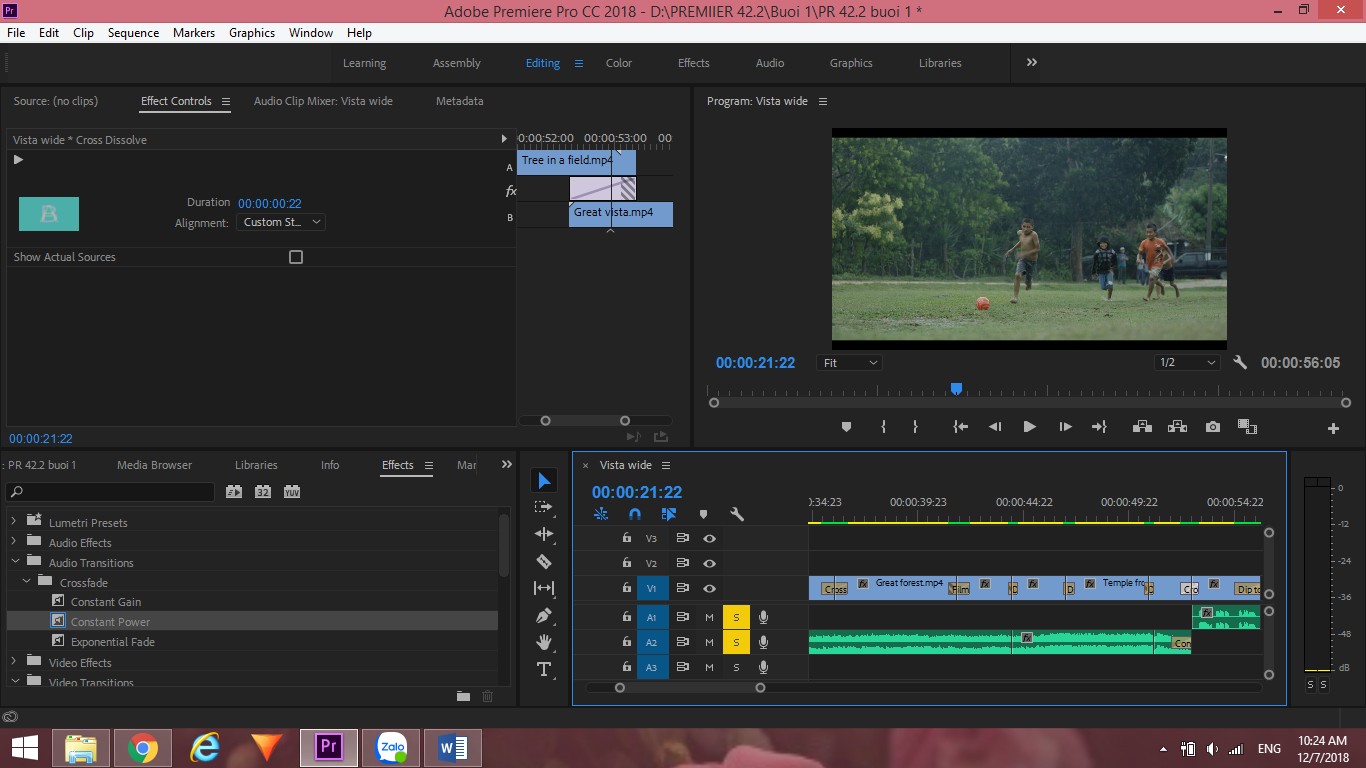The height and width of the screenshot is (768, 1366).
Task: Click the Duration timecode value
Action: tap(270, 203)
